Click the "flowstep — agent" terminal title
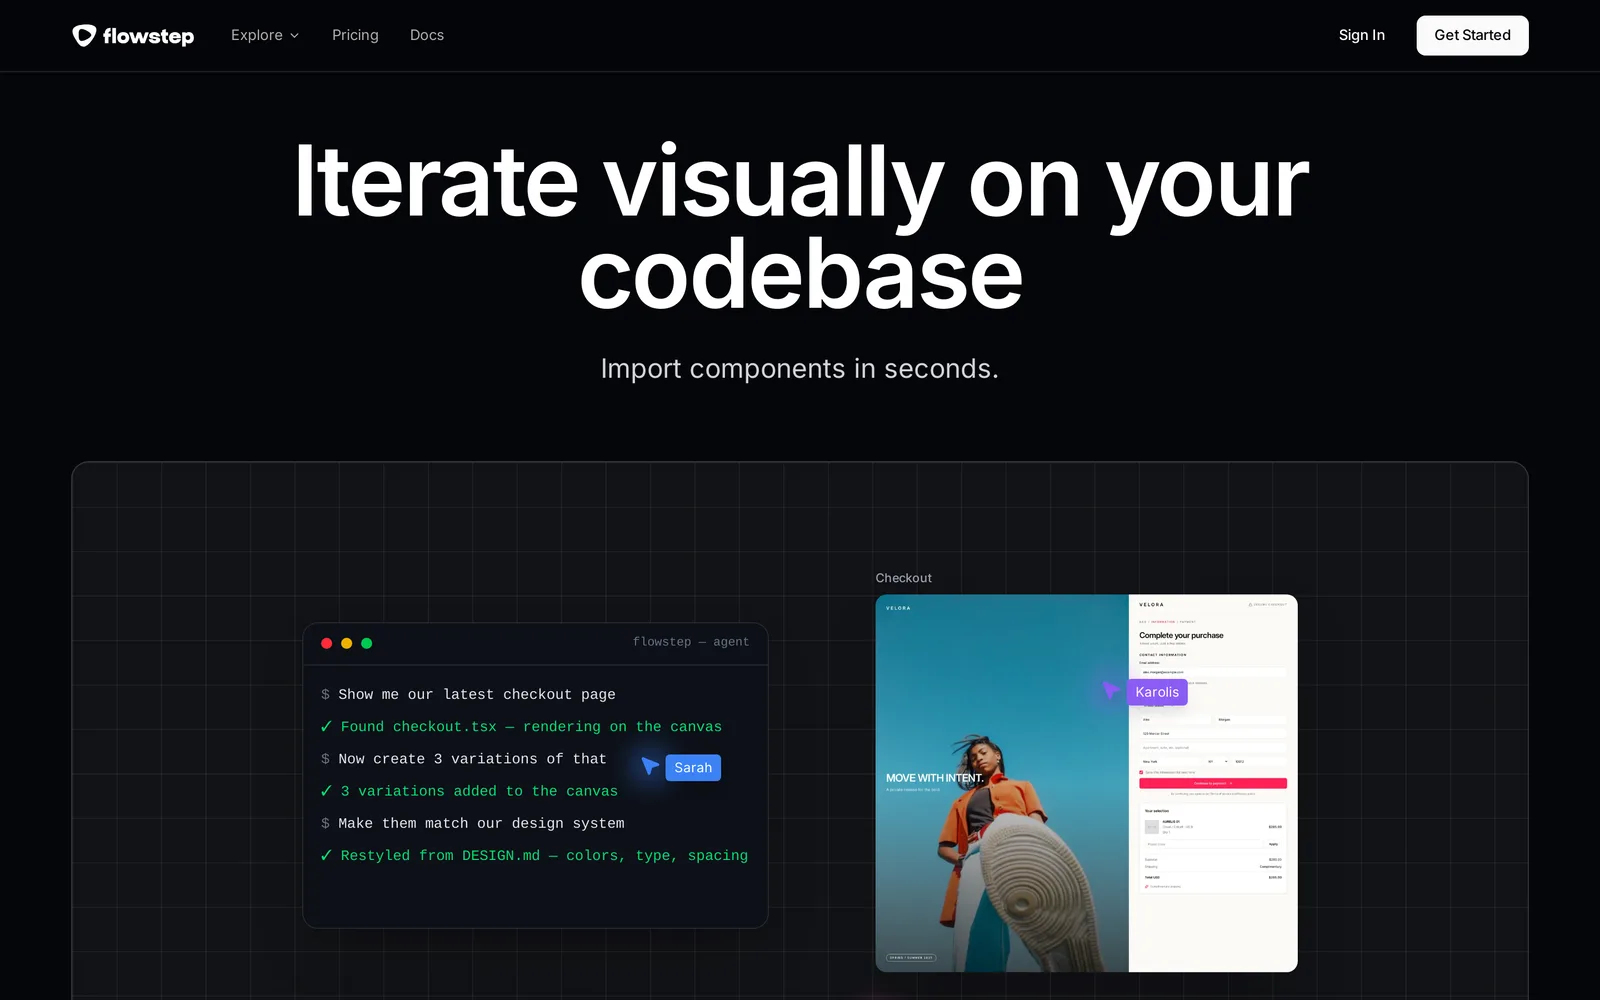1600x1000 pixels. pos(691,642)
